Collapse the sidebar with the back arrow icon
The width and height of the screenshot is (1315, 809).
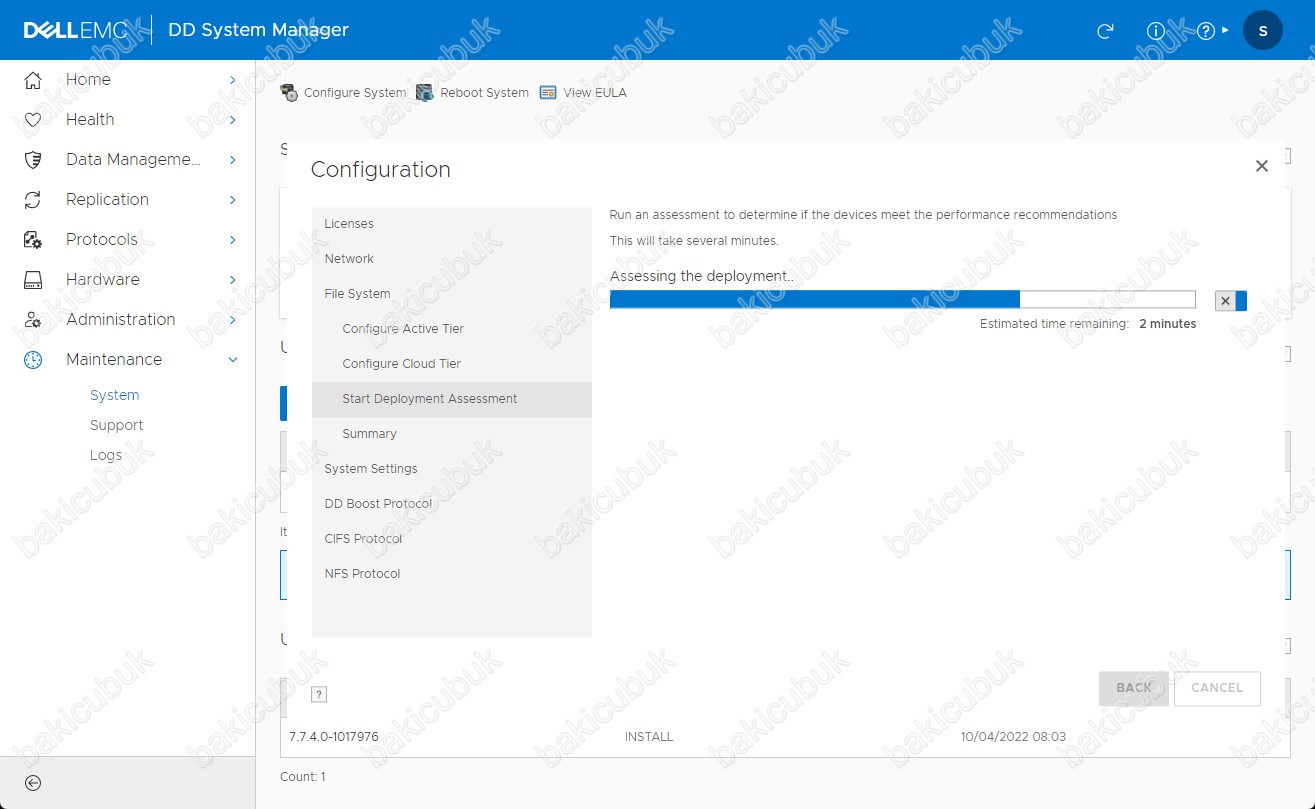tap(33, 783)
